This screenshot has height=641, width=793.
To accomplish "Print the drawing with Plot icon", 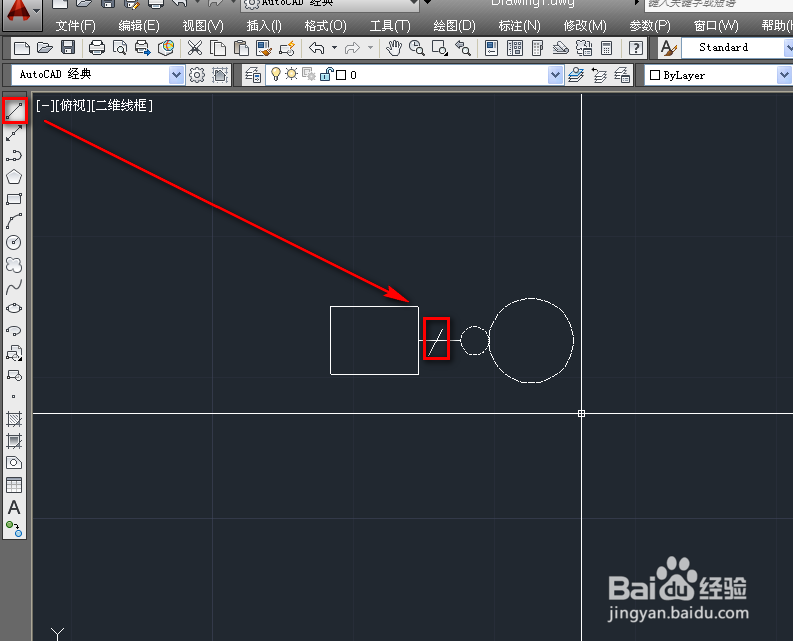I will click(97, 49).
